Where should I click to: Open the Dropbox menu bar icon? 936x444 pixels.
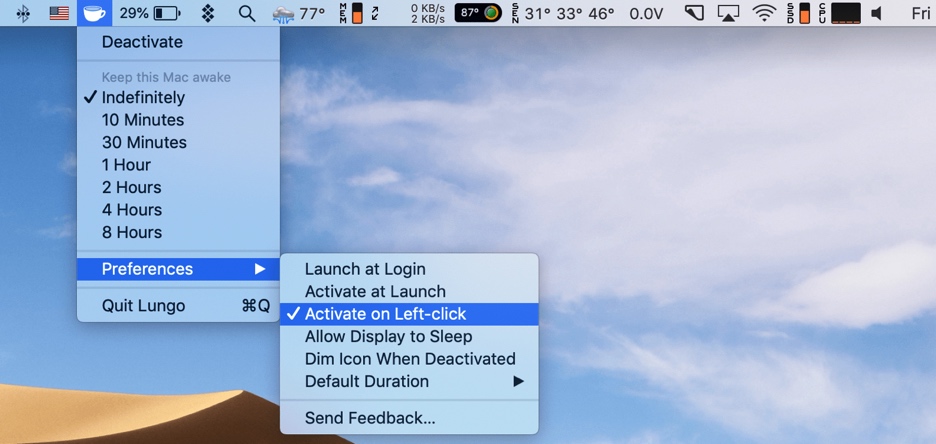[x=208, y=13]
